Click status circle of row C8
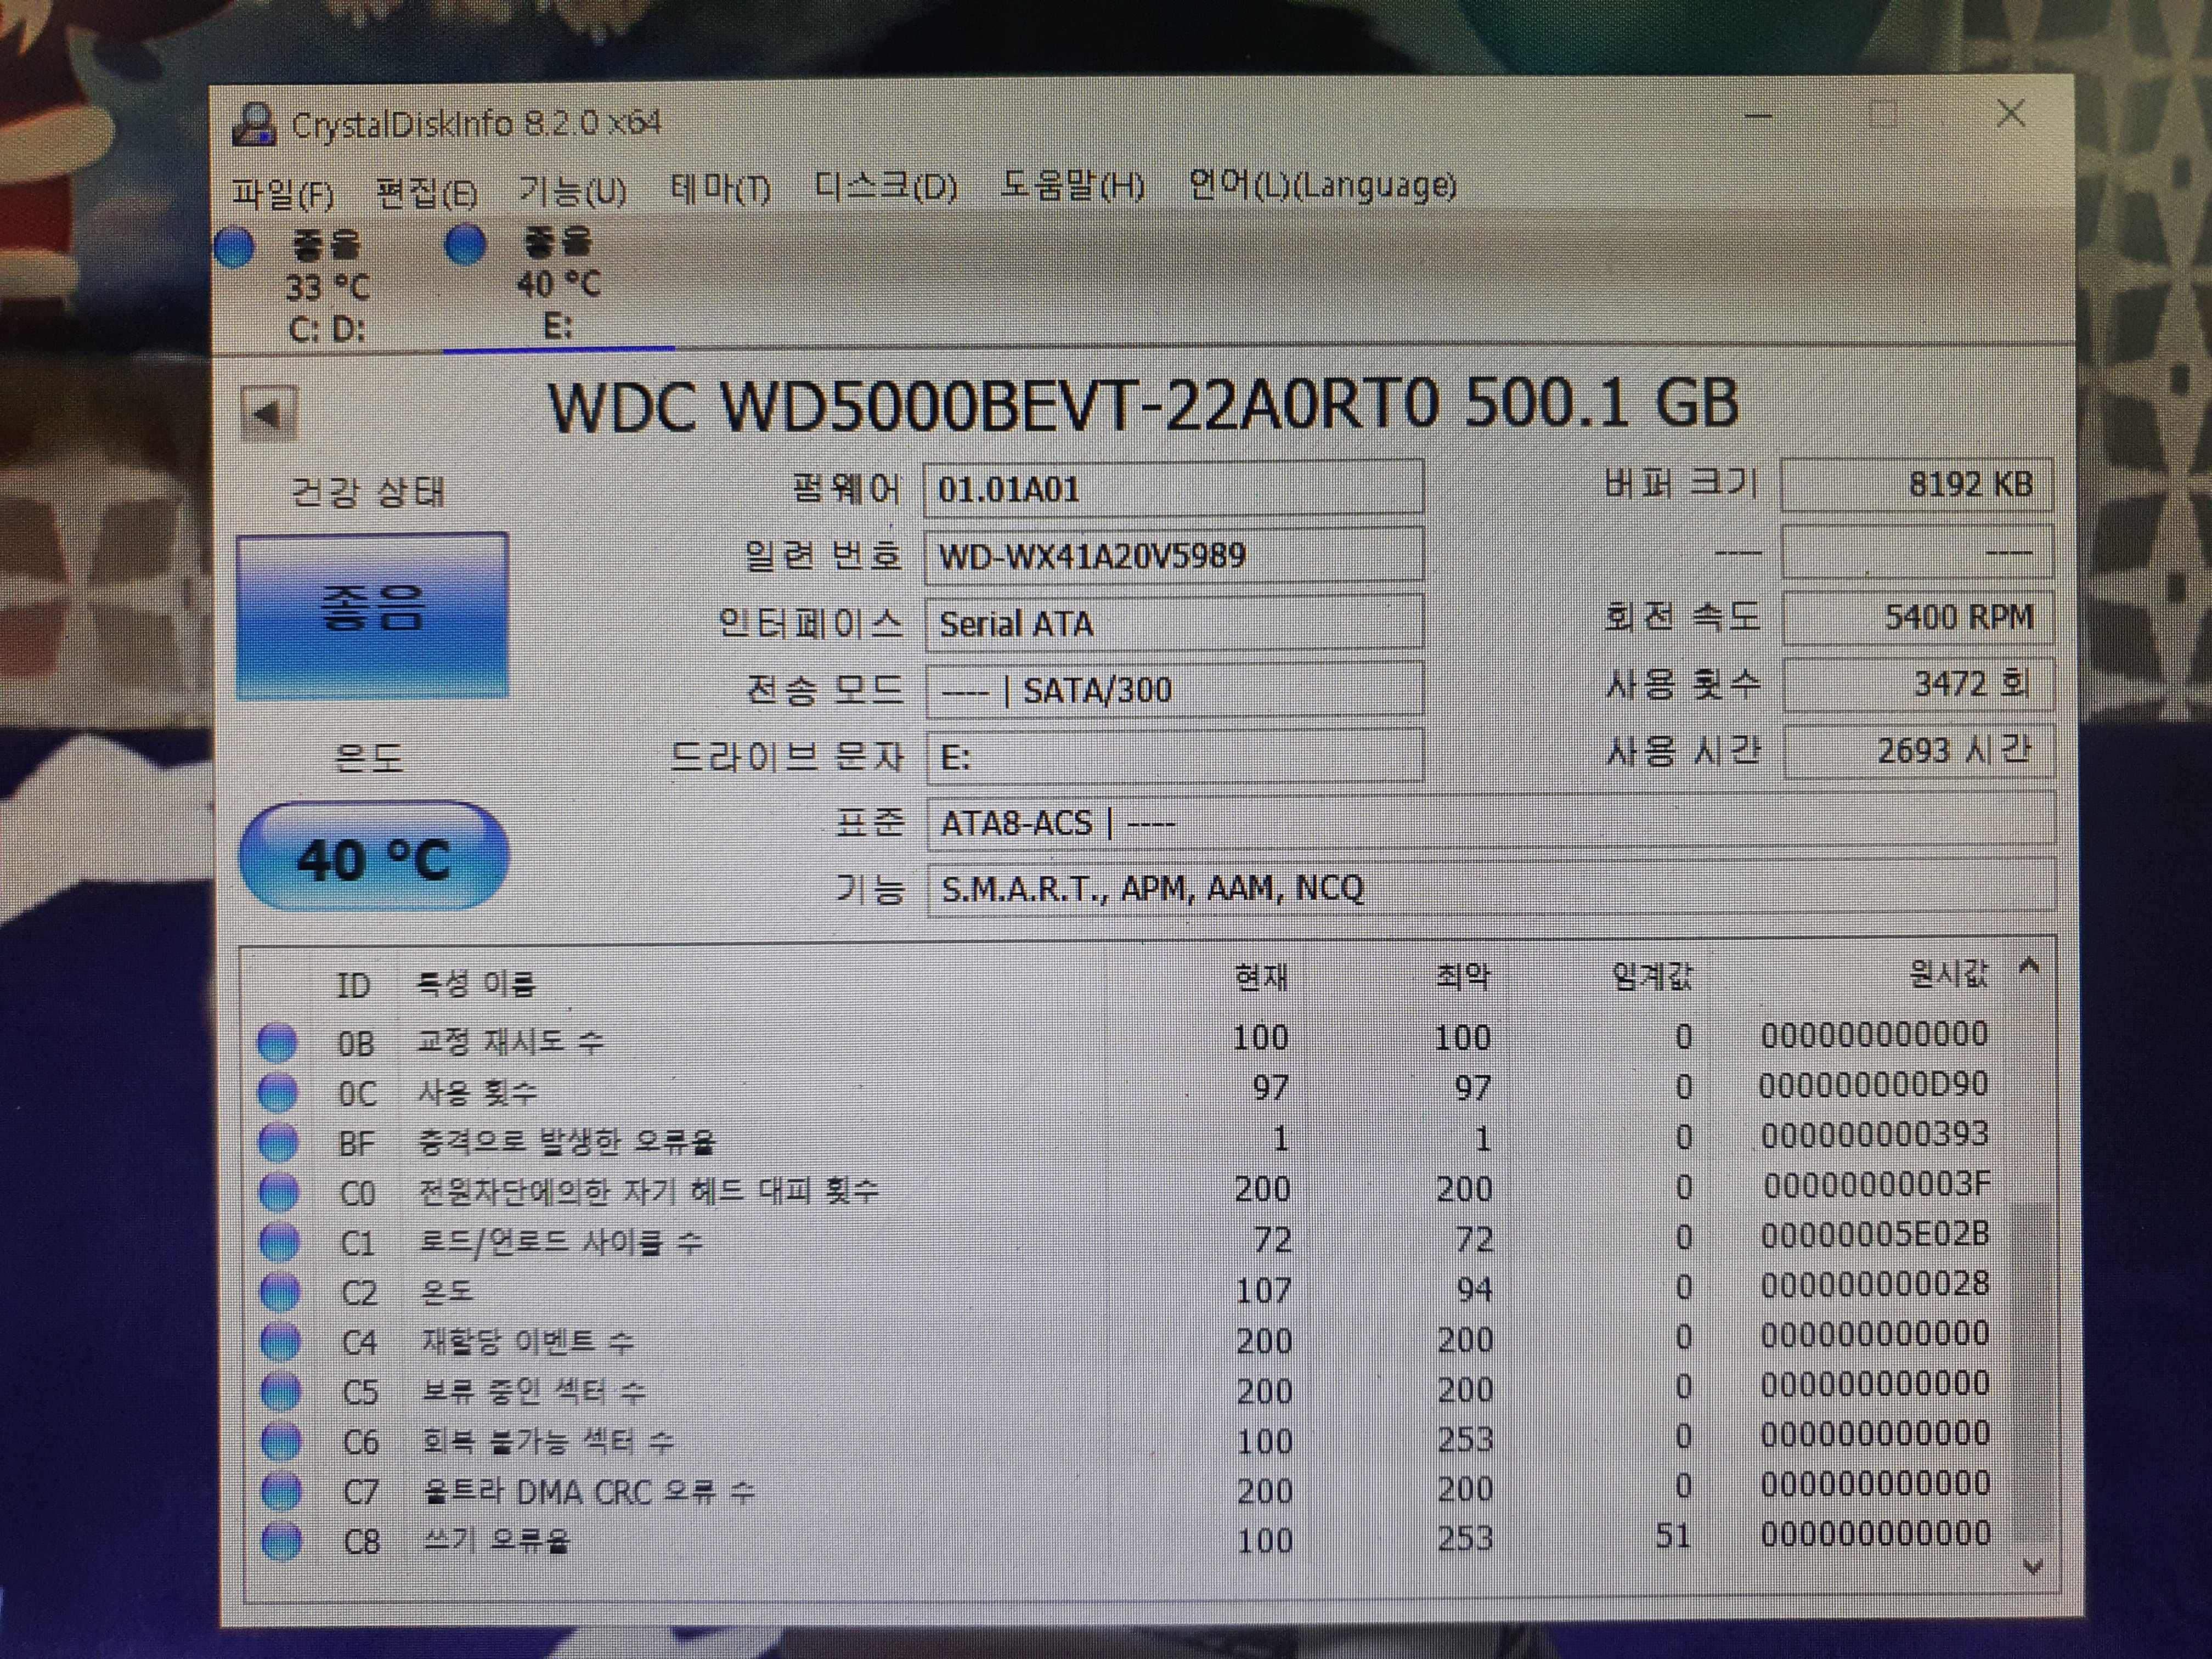 coord(281,1541)
